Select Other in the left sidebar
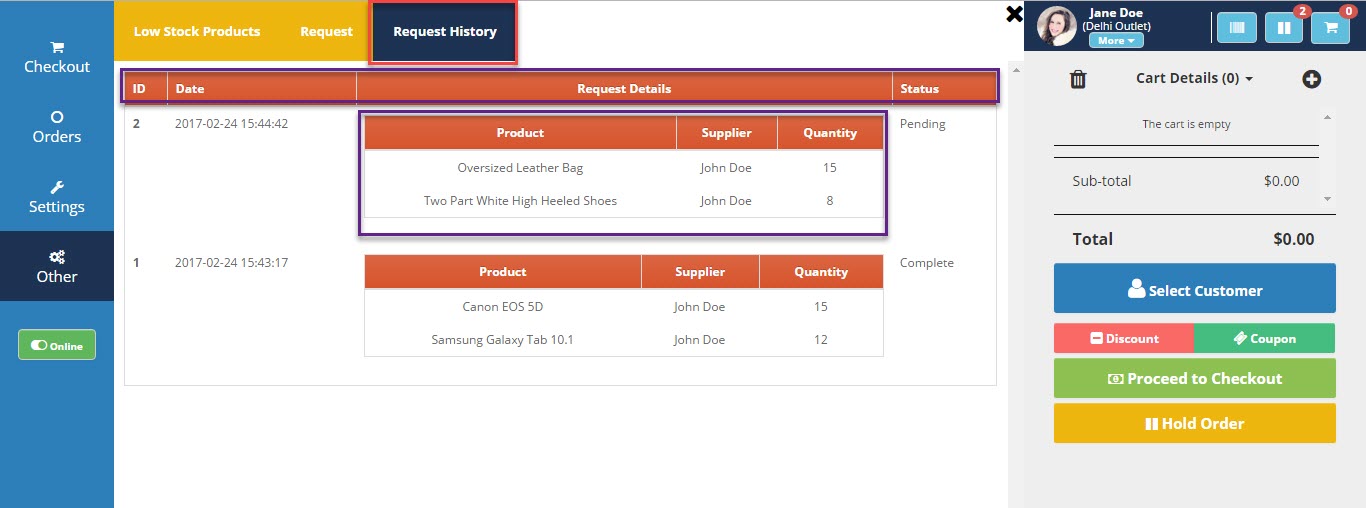The width and height of the screenshot is (1366, 508). 57,267
